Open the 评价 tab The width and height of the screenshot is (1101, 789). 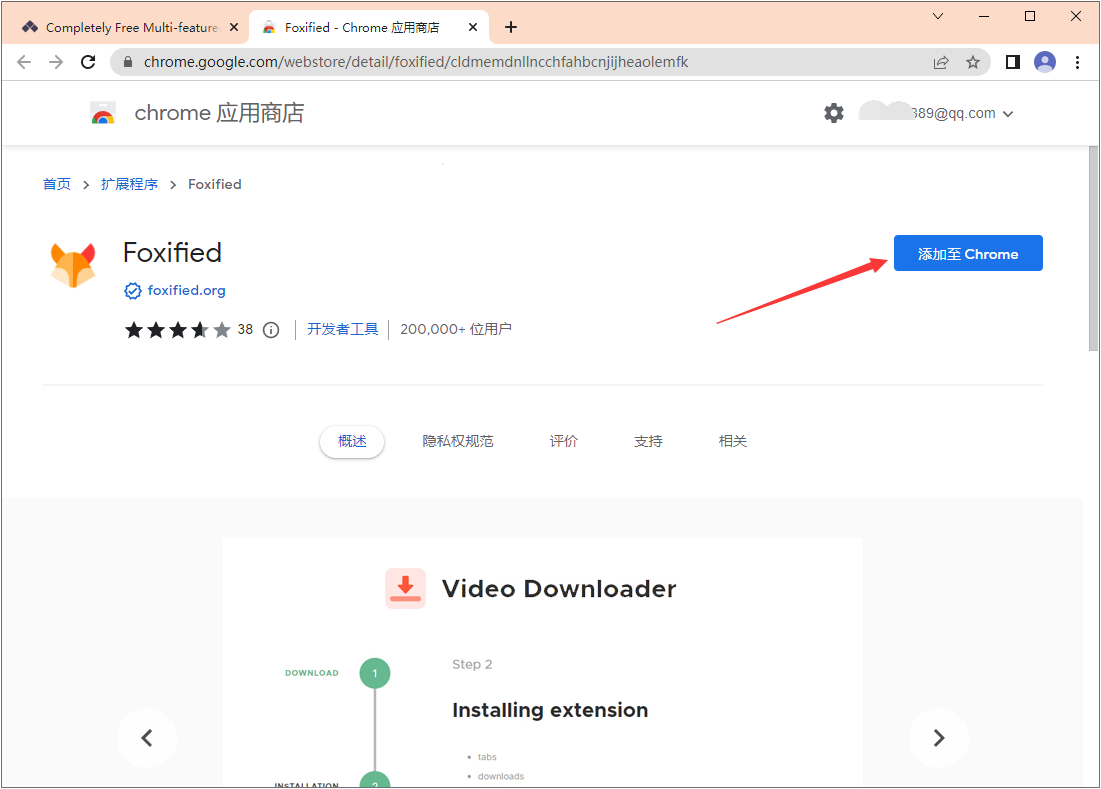point(563,442)
